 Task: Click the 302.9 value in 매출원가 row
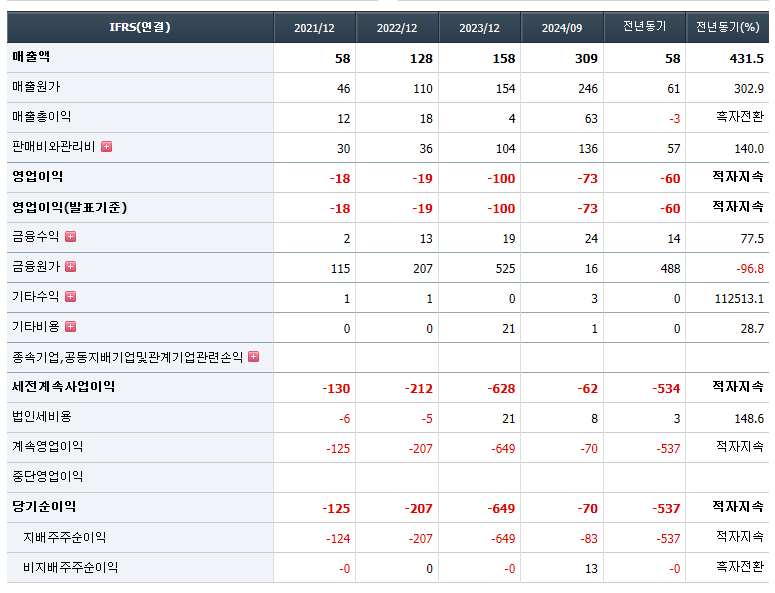click(x=749, y=89)
